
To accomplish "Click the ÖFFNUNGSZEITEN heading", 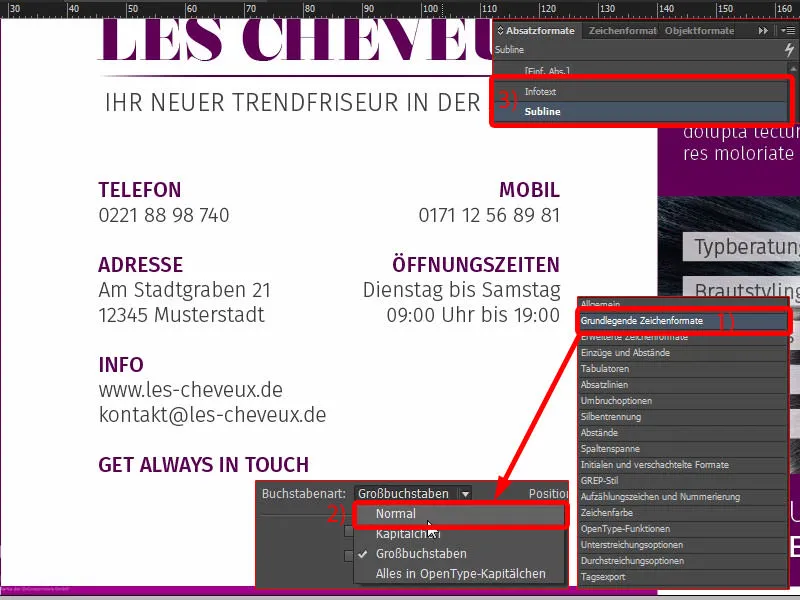I will click(x=476, y=265).
